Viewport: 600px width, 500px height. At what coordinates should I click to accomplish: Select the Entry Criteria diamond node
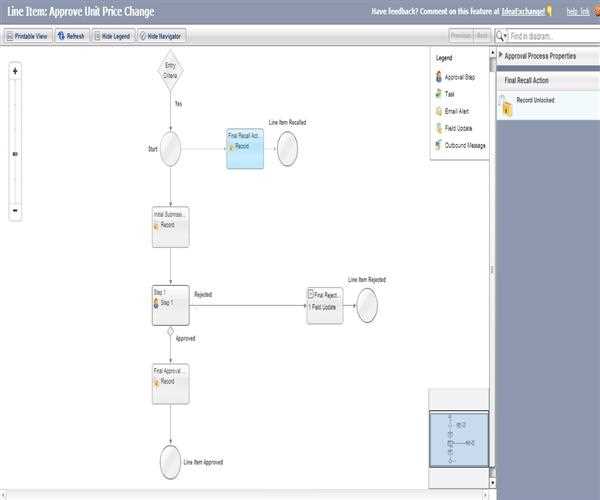pyautogui.click(x=170, y=70)
